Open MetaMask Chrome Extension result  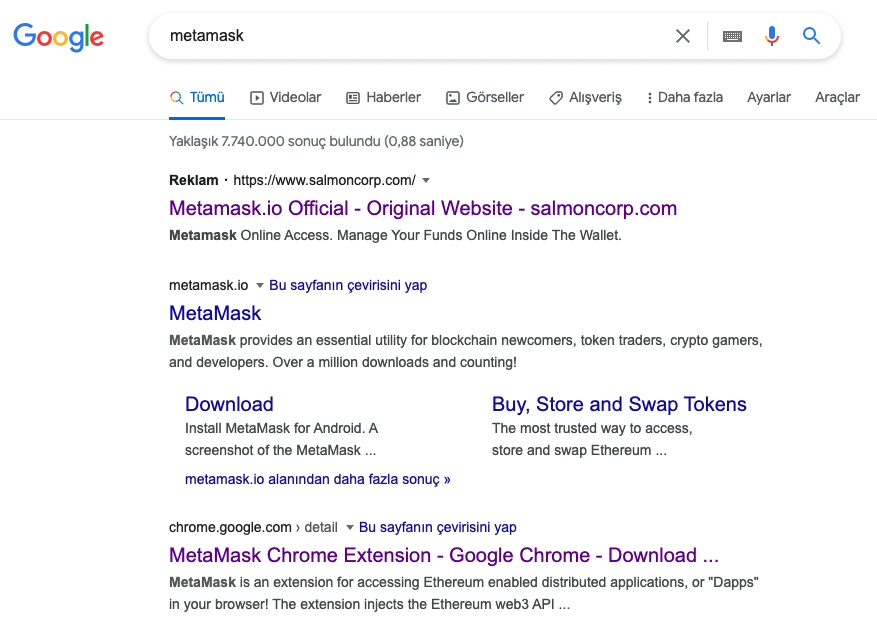pos(443,555)
